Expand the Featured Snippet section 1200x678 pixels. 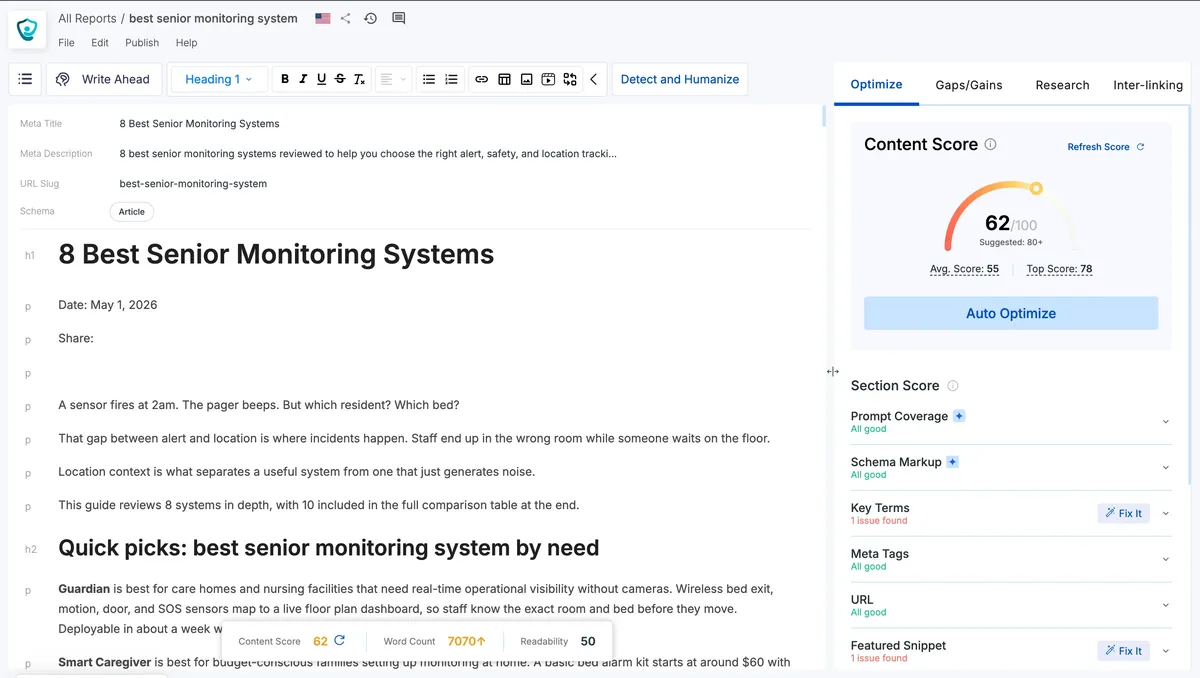click(x=1165, y=652)
